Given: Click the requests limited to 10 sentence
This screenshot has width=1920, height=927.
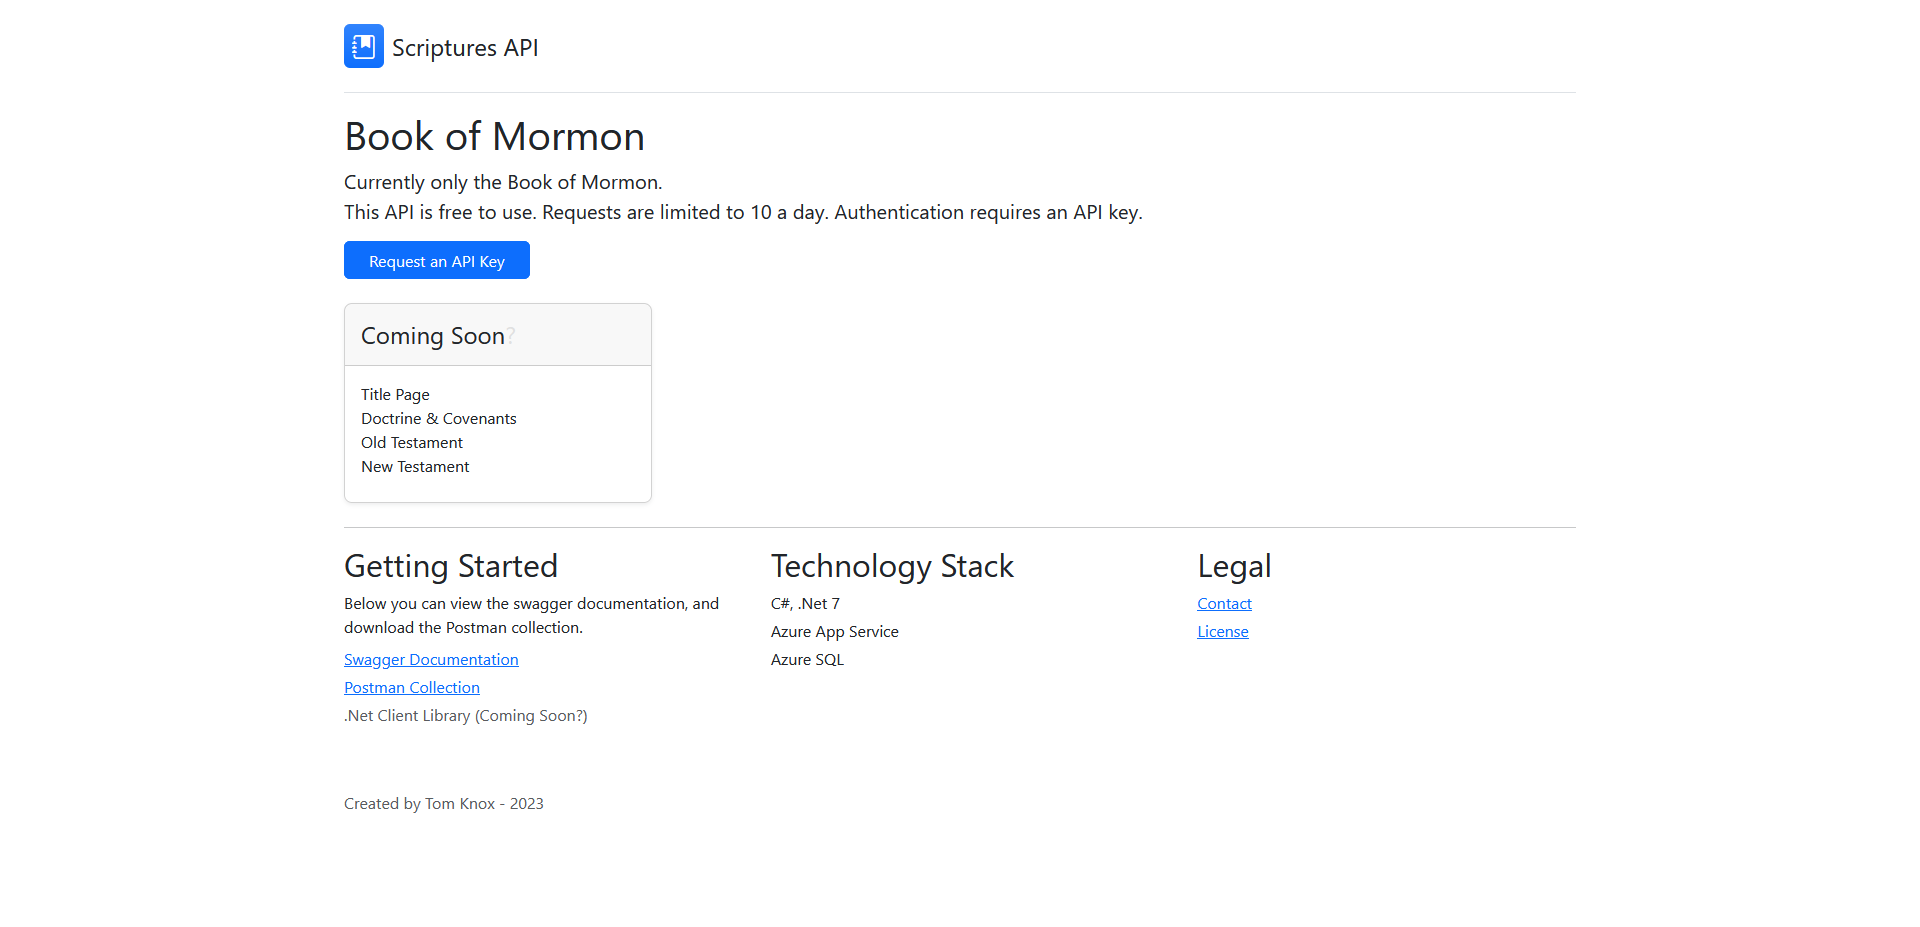Looking at the screenshot, I should (743, 212).
